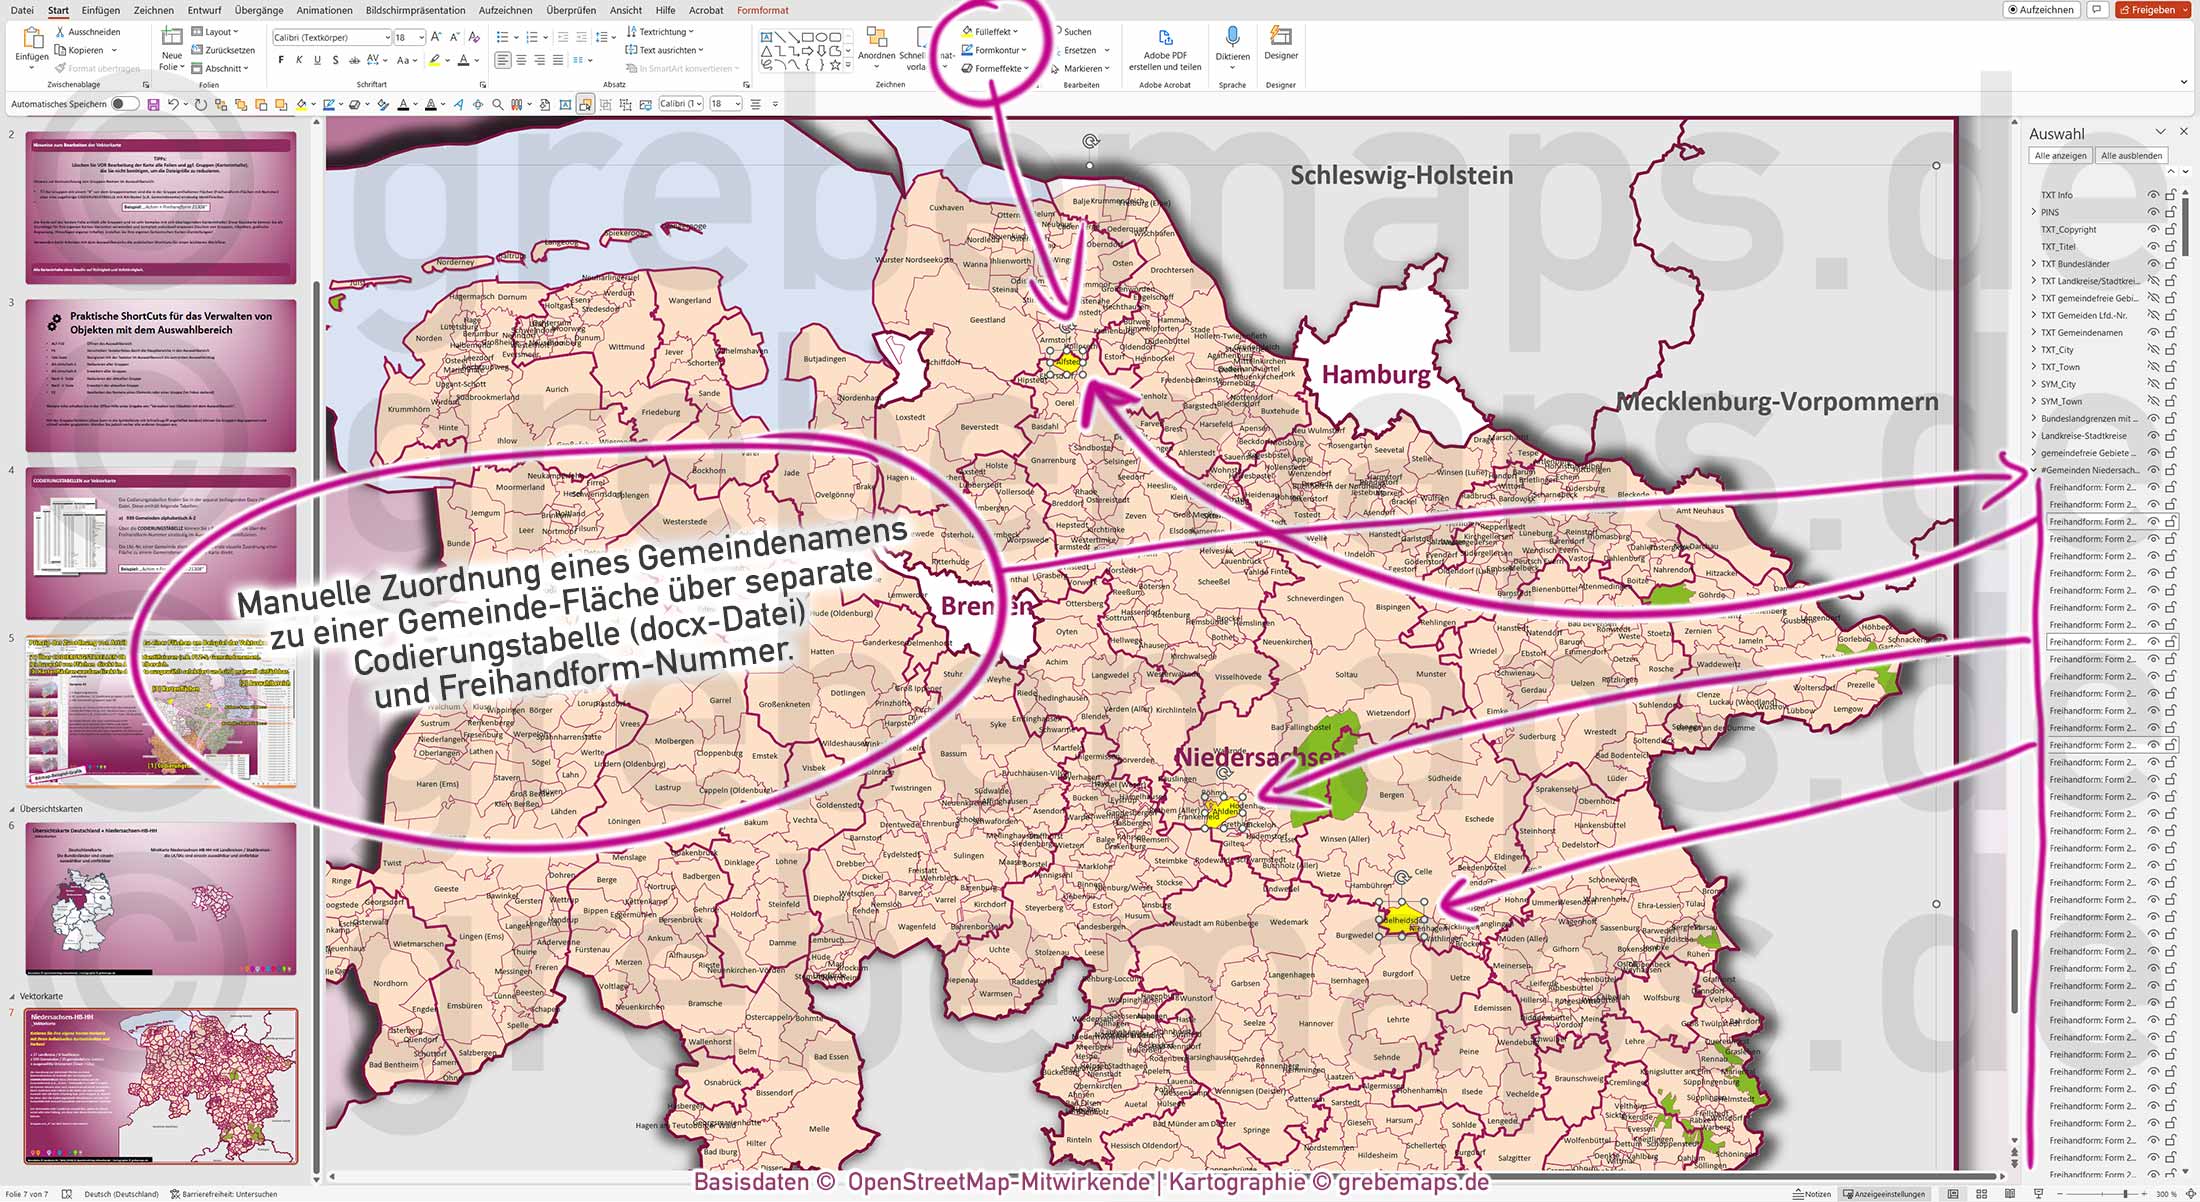Show the hidden TXT_City layer

[x=2153, y=350]
